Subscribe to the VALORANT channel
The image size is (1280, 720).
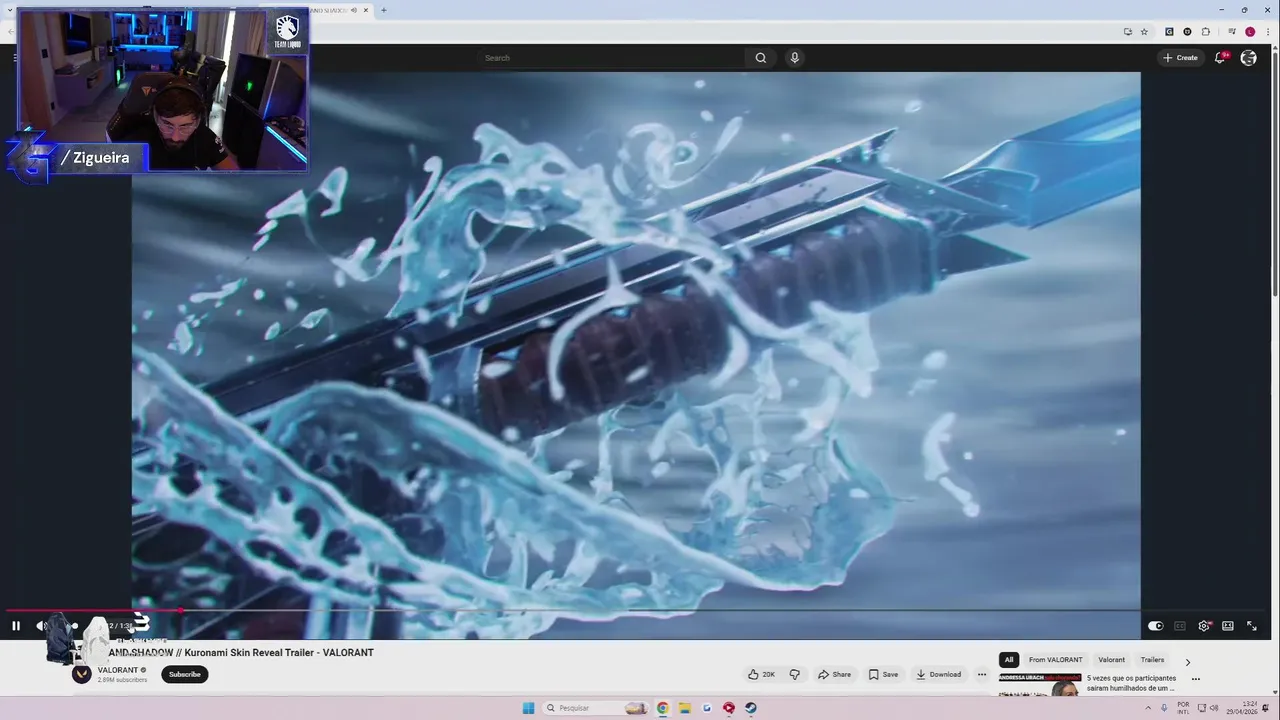click(x=185, y=674)
